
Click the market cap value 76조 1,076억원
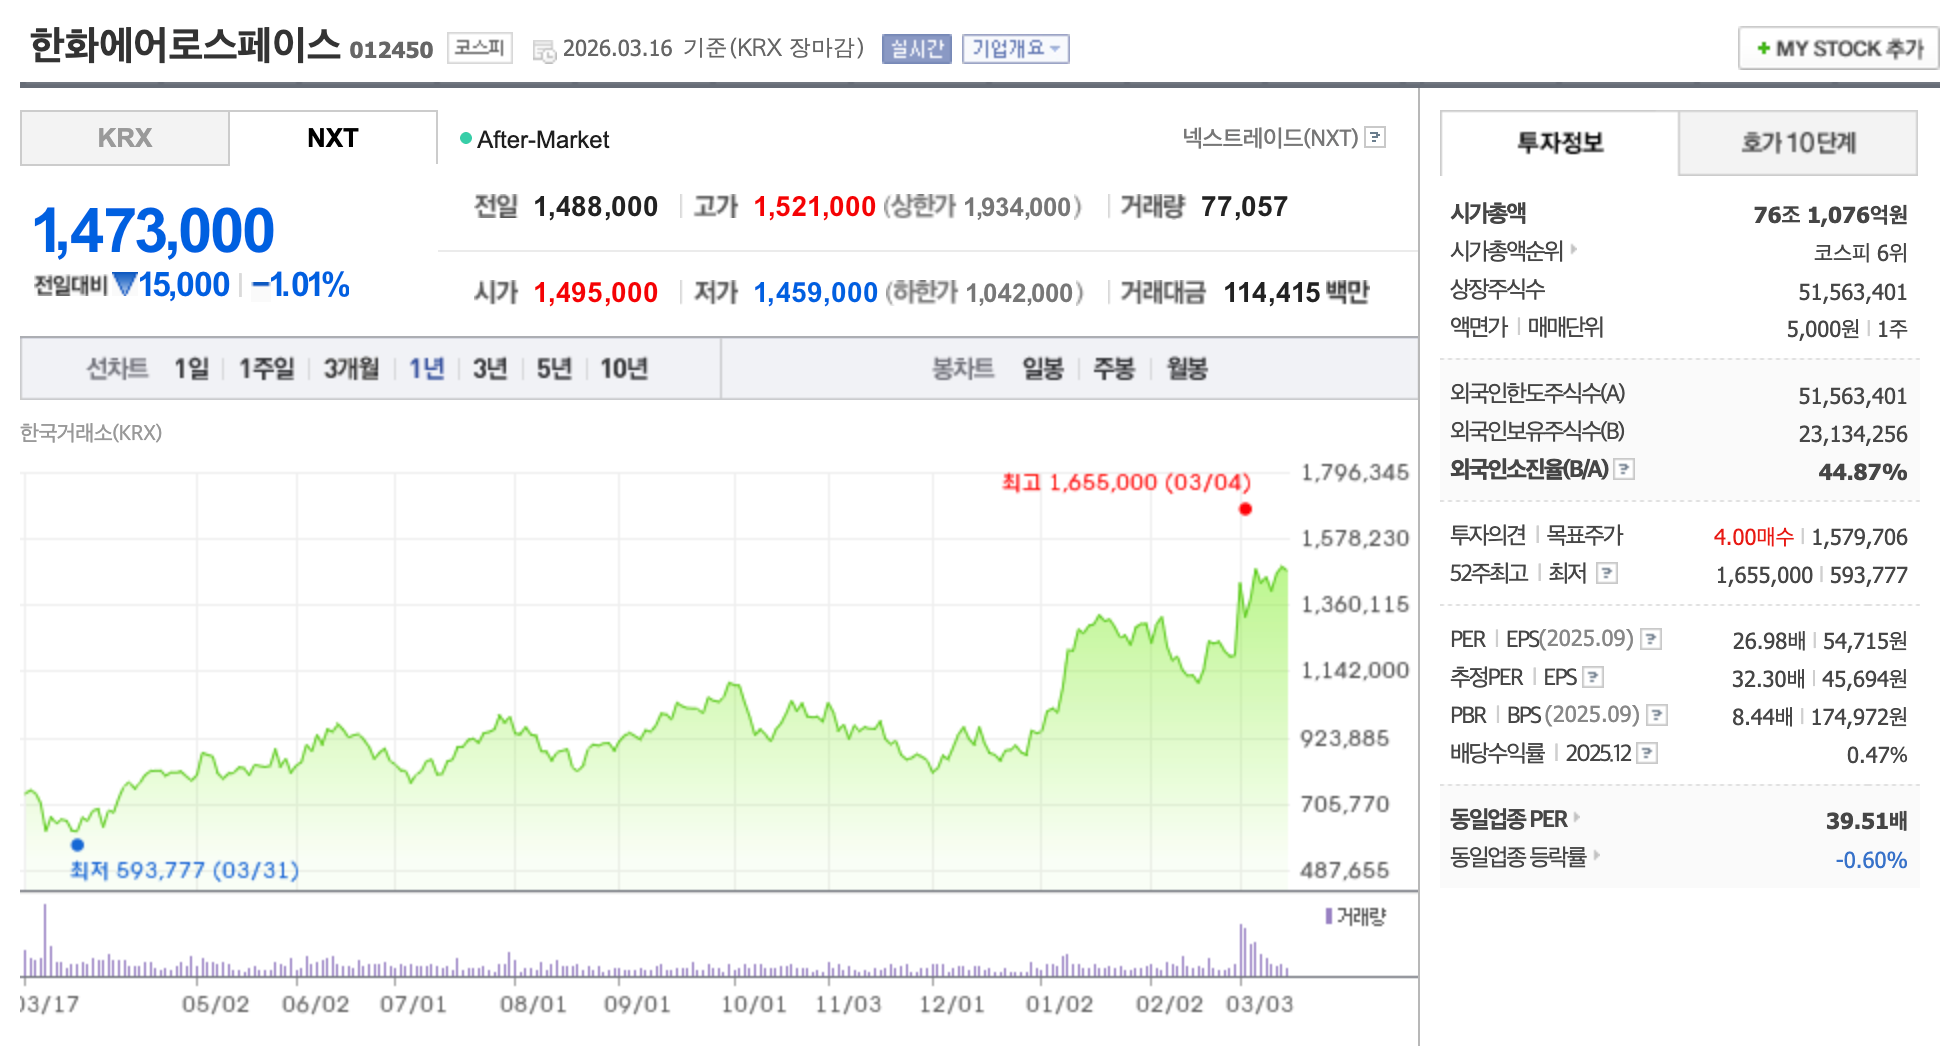coord(1830,215)
